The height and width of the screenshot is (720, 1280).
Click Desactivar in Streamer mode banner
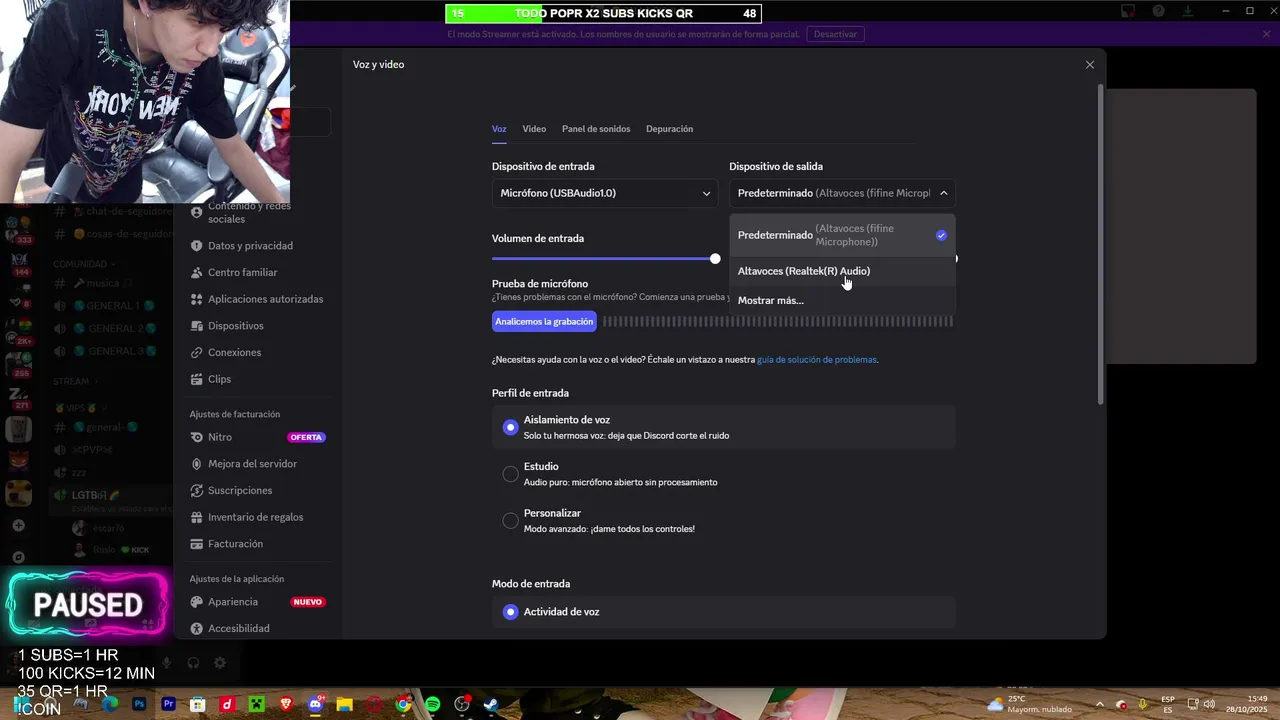click(x=835, y=34)
